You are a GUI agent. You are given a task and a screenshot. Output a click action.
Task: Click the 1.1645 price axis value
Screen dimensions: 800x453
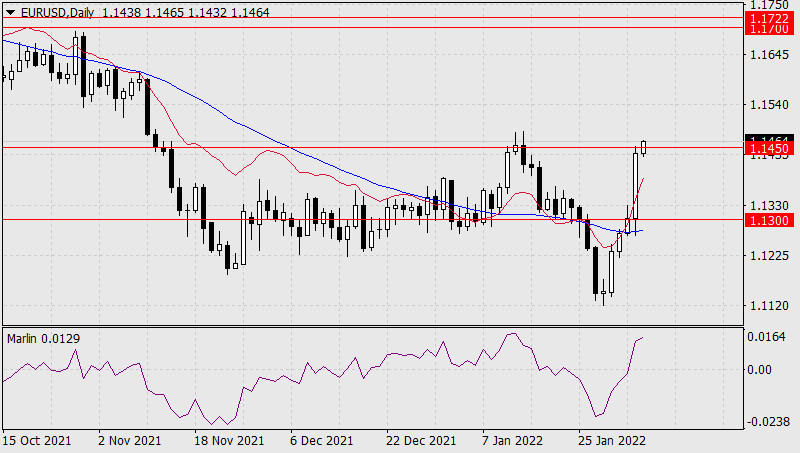pyautogui.click(x=769, y=55)
